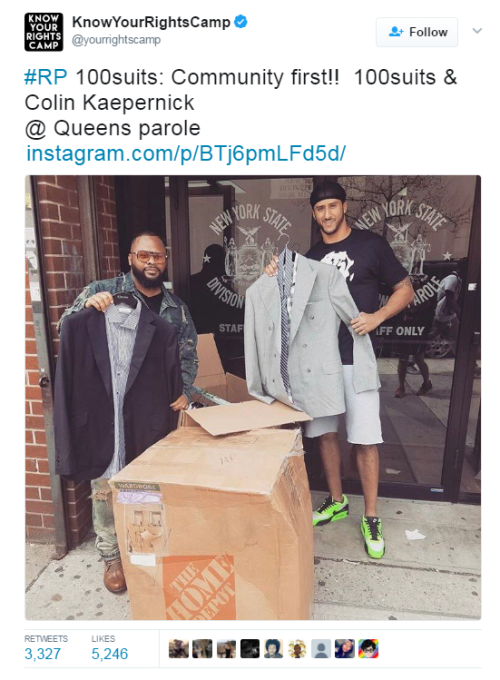Image resolution: width=500 pixels, height=680 pixels.
Task: Click the blue verified checkmark badge
Action: click(x=241, y=21)
